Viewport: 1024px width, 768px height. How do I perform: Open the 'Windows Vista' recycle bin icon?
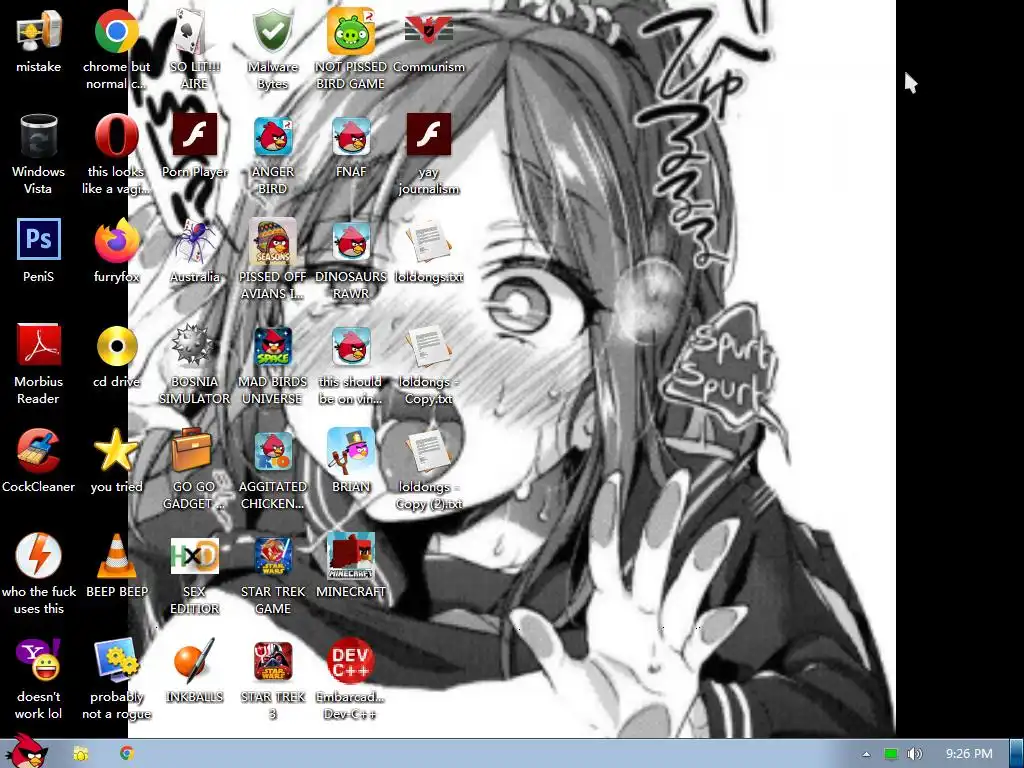coord(39,136)
